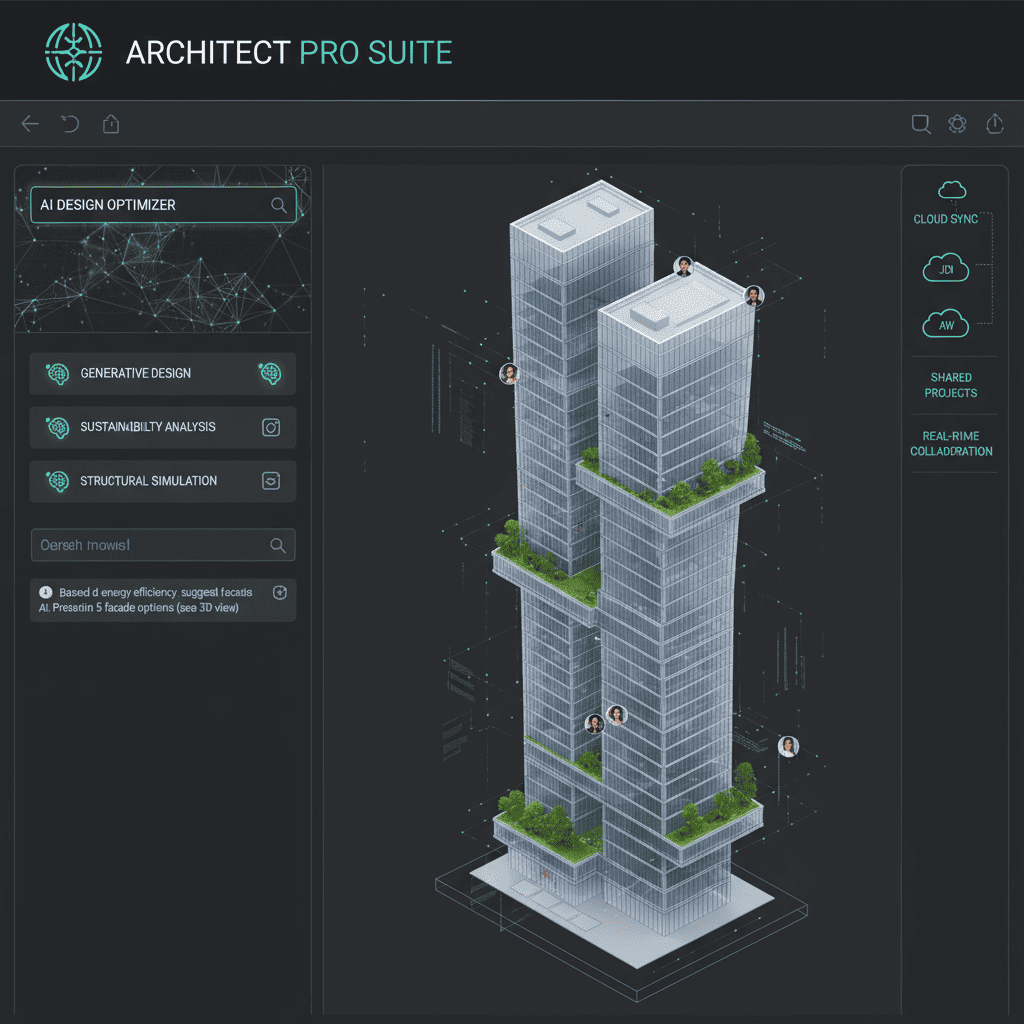Open settings gear icon in top toolbar
The width and height of the screenshot is (1024, 1024).
click(x=957, y=124)
